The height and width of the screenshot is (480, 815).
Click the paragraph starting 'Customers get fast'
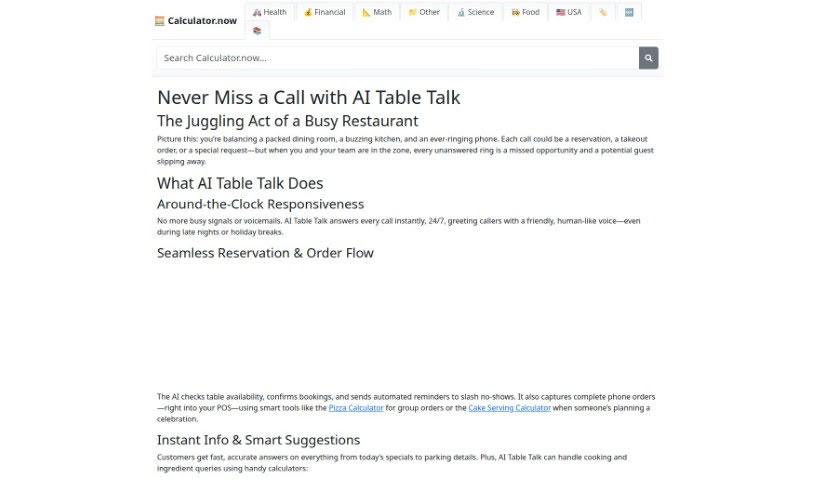pyautogui.click(x=392, y=463)
